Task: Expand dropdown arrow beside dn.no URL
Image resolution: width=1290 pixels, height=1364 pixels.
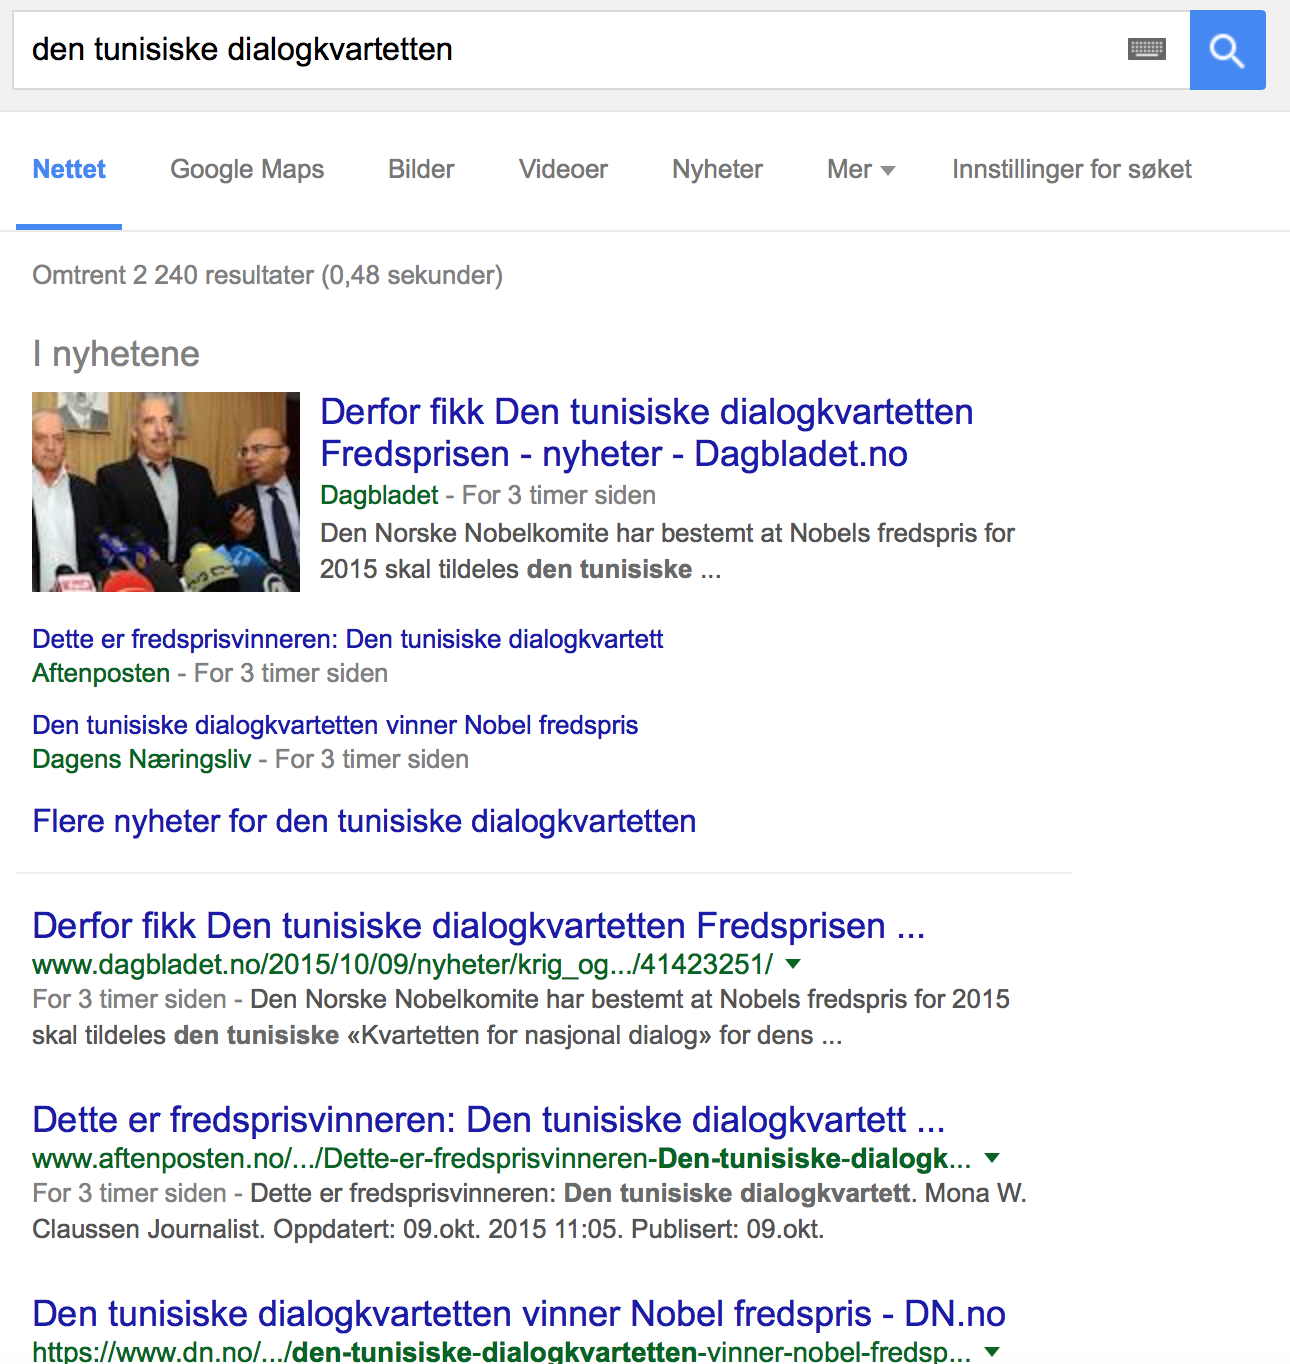Action: click(x=992, y=1351)
